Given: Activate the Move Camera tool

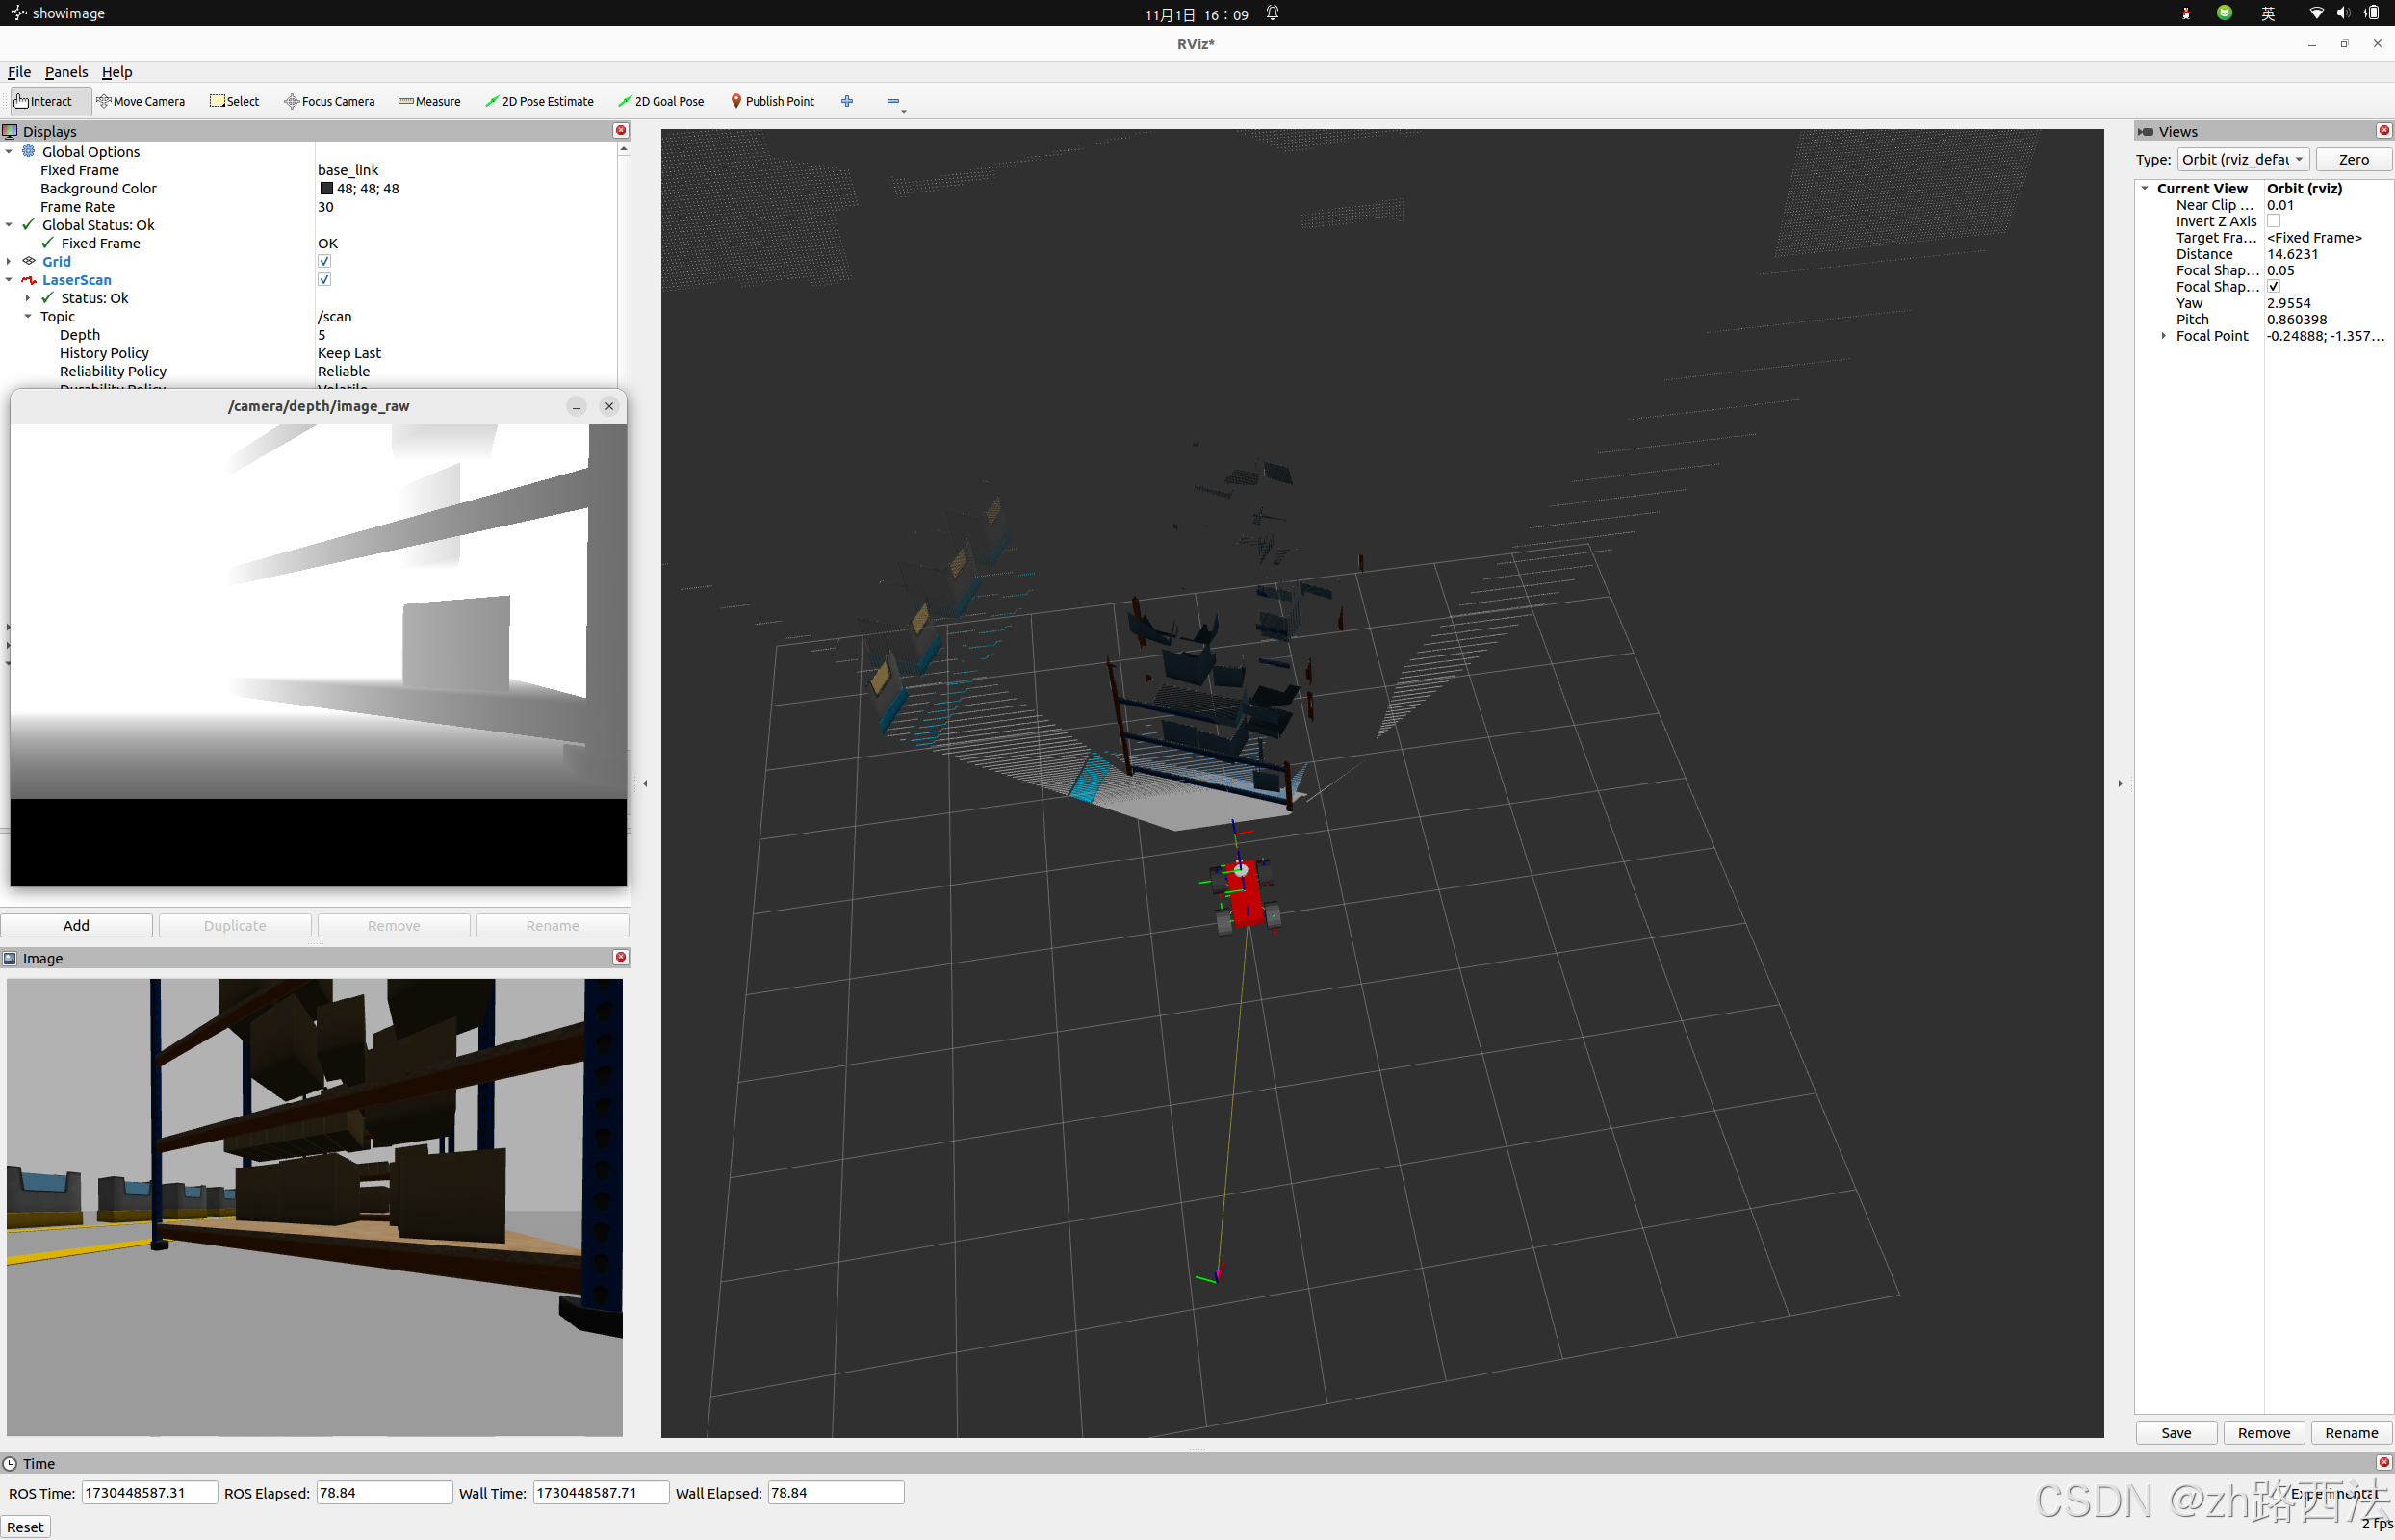Looking at the screenshot, I should tap(141, 101).
